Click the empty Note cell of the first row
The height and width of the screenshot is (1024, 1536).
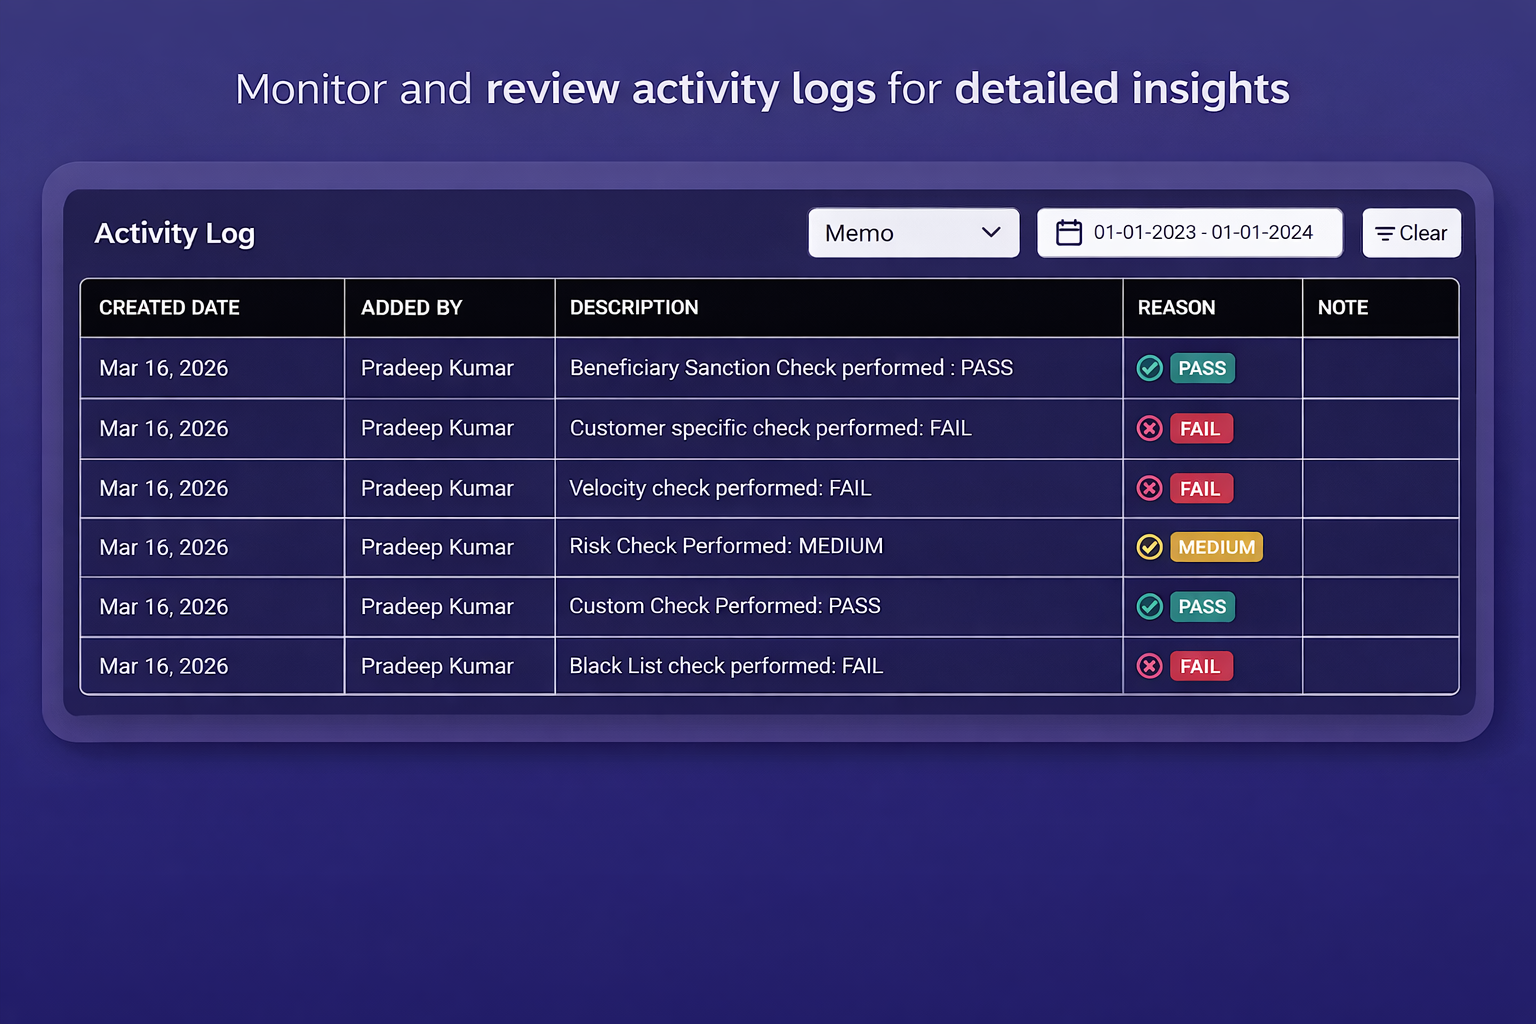click(1379, 368)
